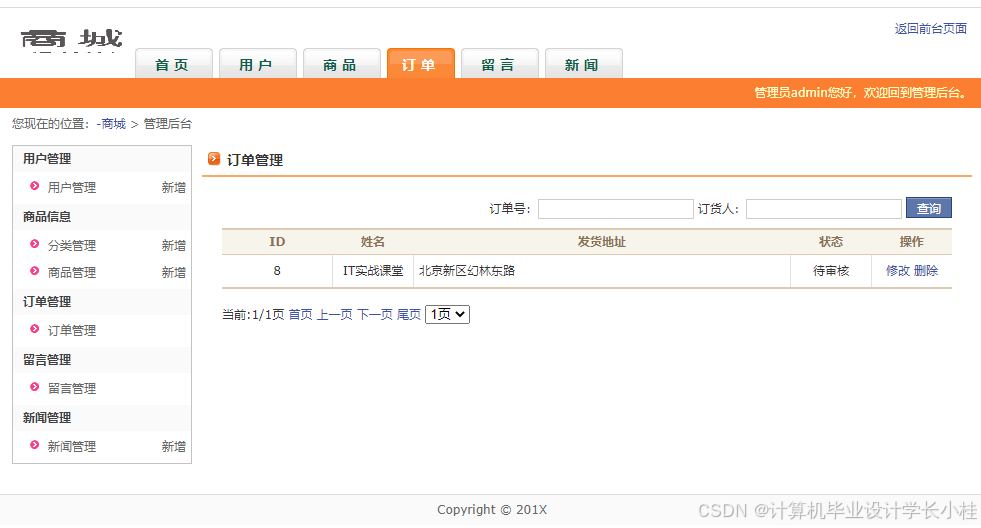Select the 订单 tab

click(x=420, y=64)
